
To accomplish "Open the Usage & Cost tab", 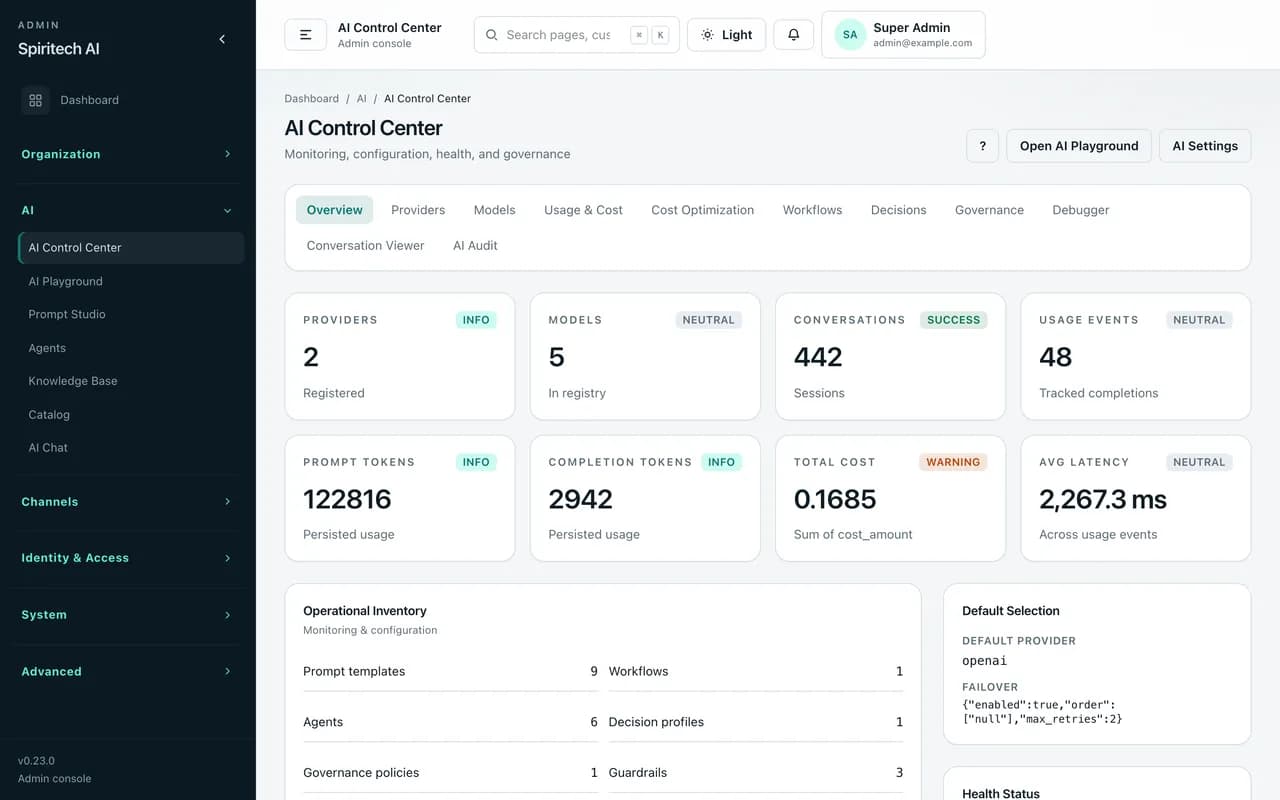I will point(583,210).
